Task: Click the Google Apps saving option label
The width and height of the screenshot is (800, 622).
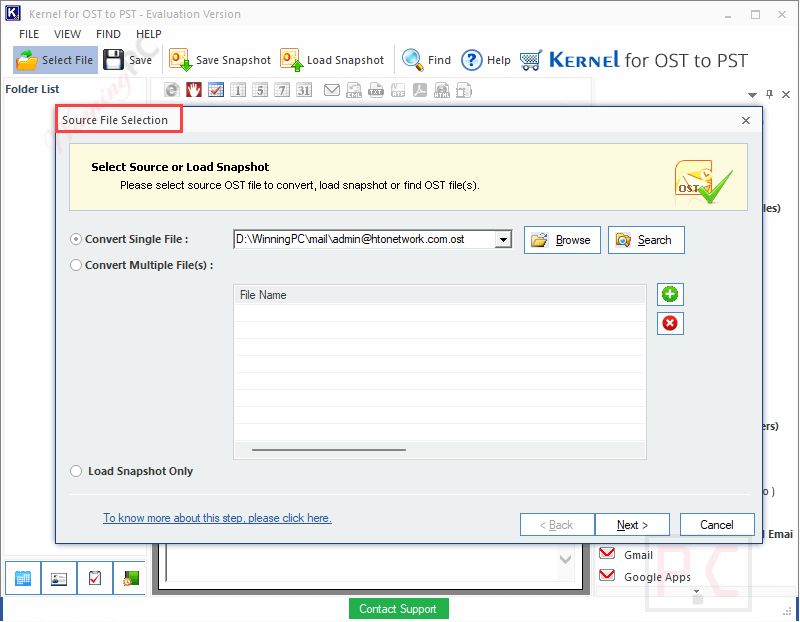Action: (657, 577)
